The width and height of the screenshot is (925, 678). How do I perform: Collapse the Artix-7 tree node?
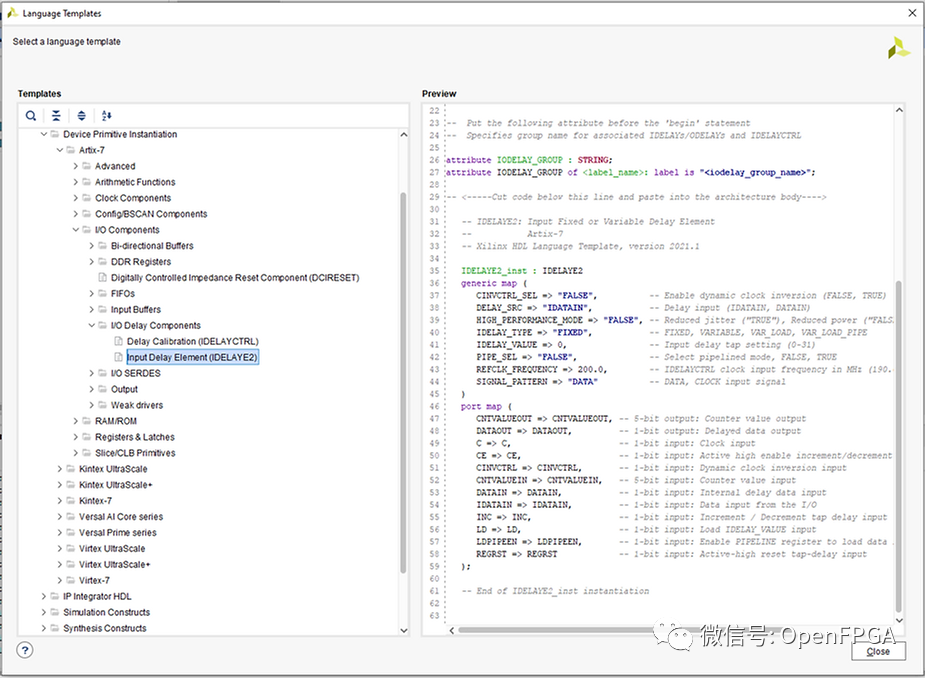click(59, 150)
